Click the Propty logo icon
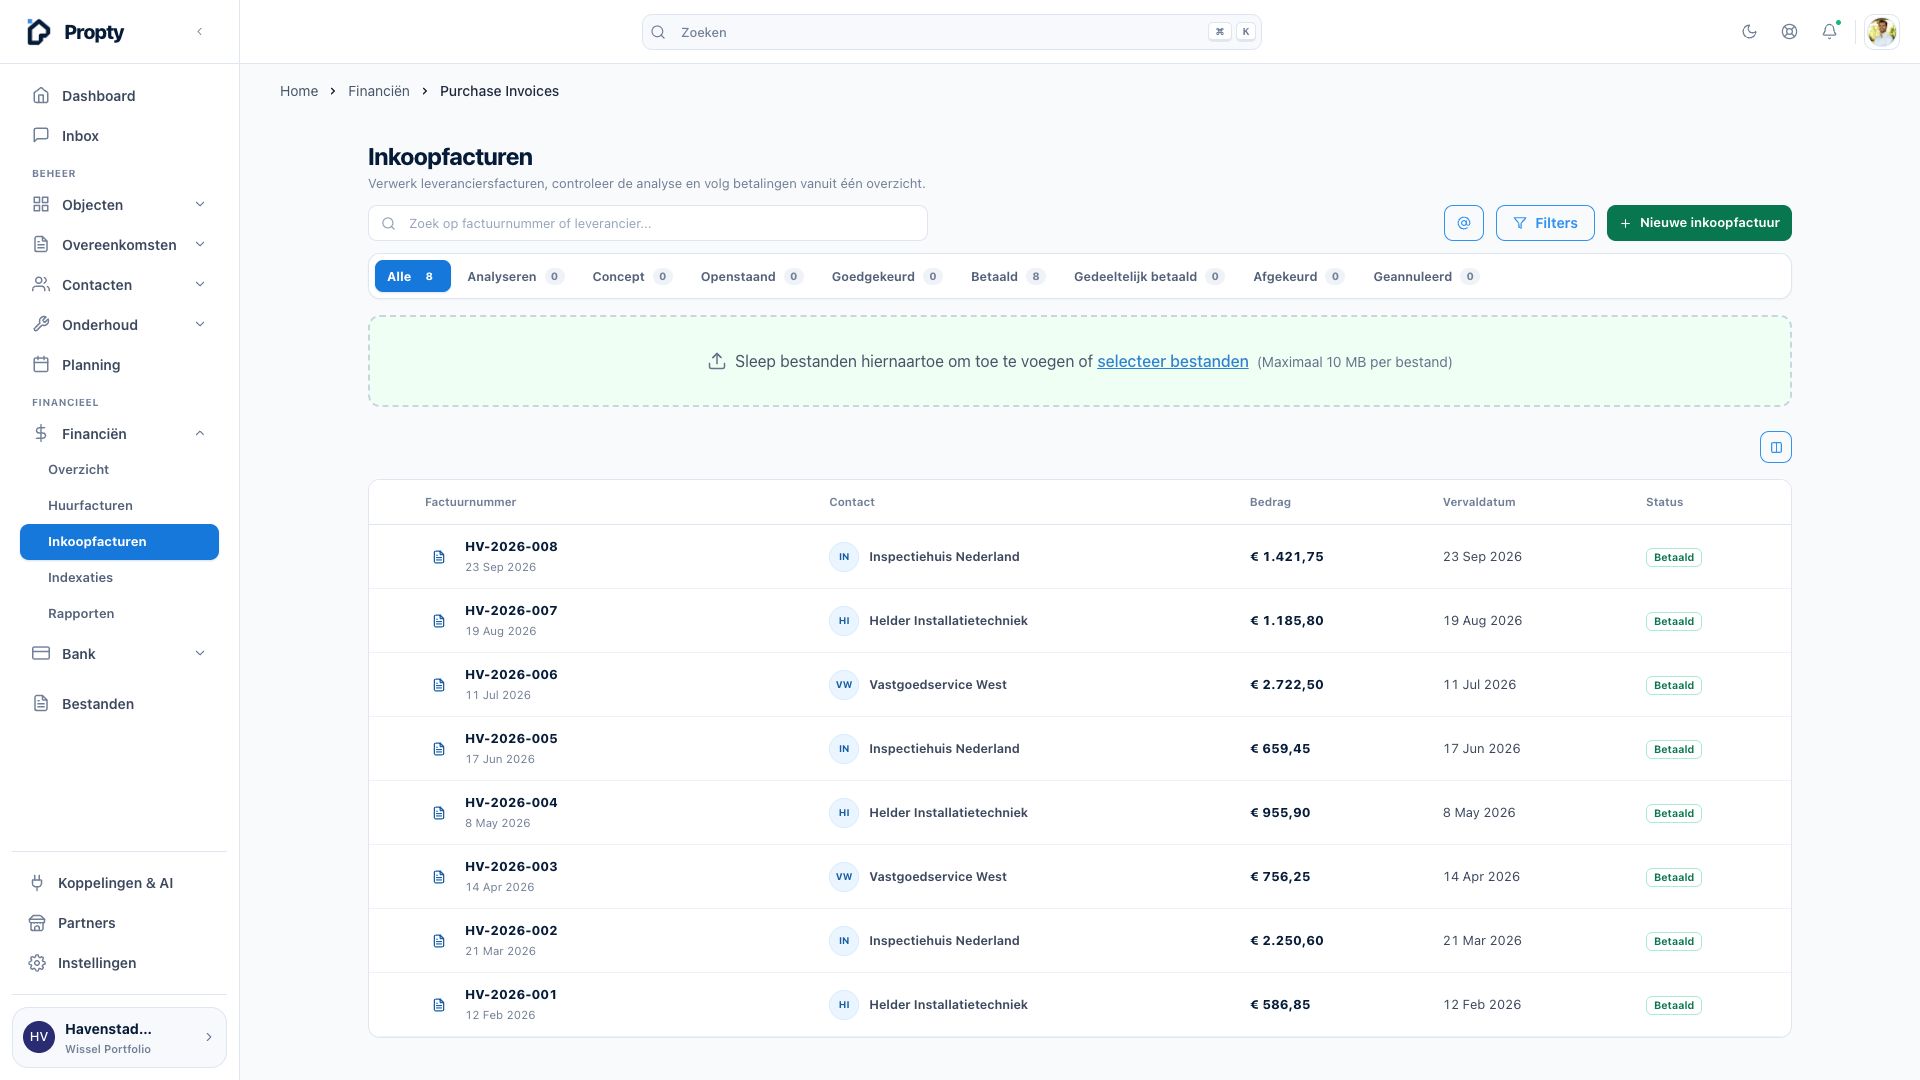 coord(38,32)
